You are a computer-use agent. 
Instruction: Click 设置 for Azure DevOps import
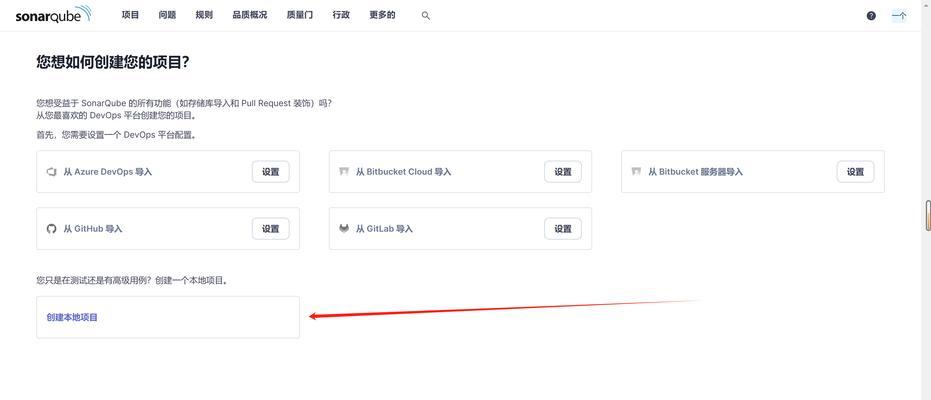point(271,172)
